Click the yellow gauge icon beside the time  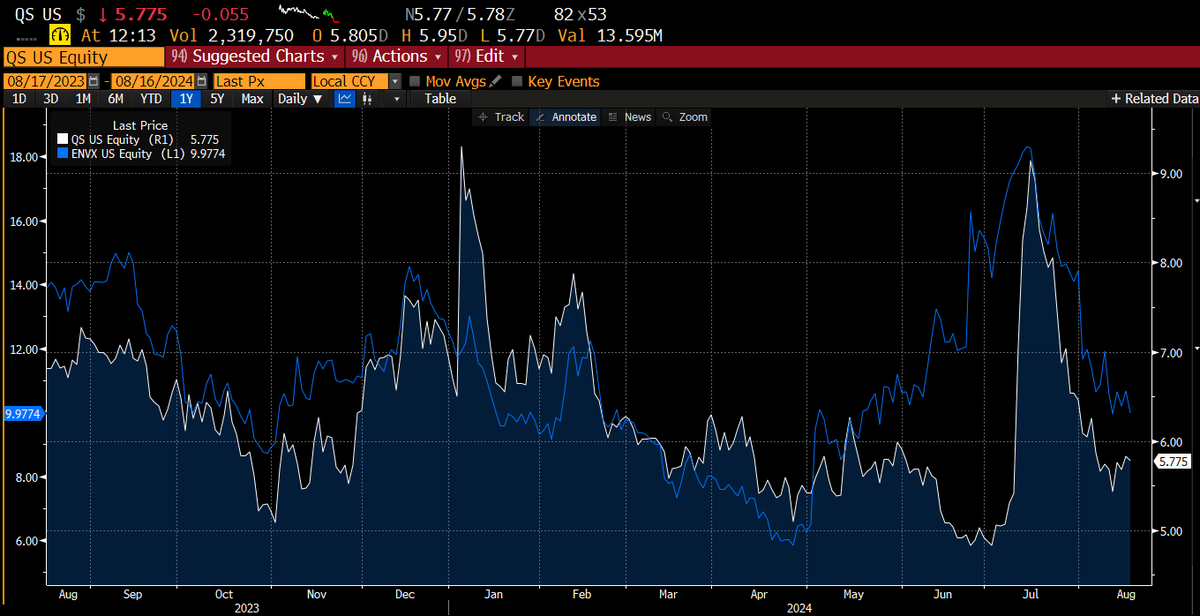pos(62,34)
